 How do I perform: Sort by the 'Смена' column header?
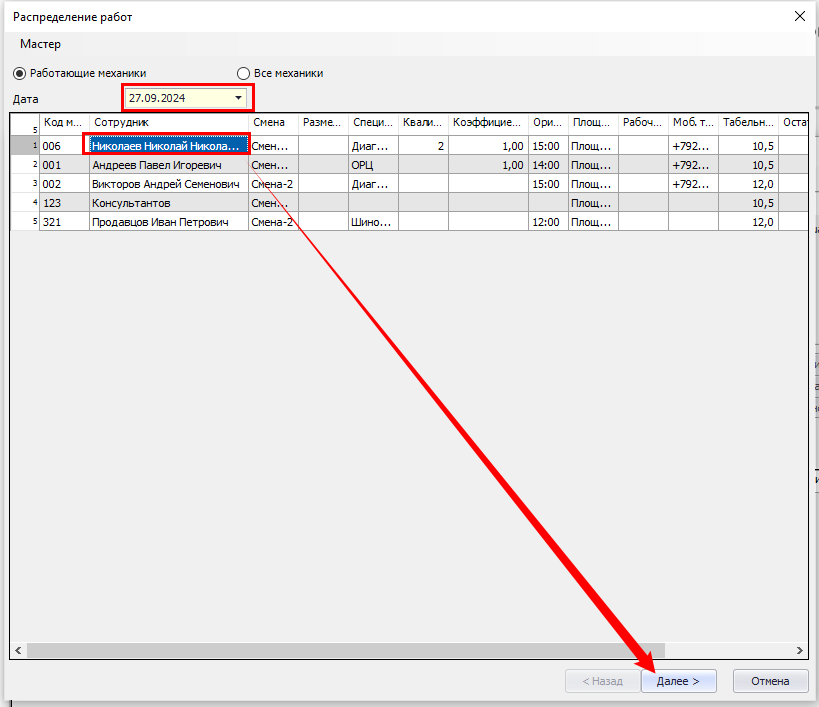point(272,122)
